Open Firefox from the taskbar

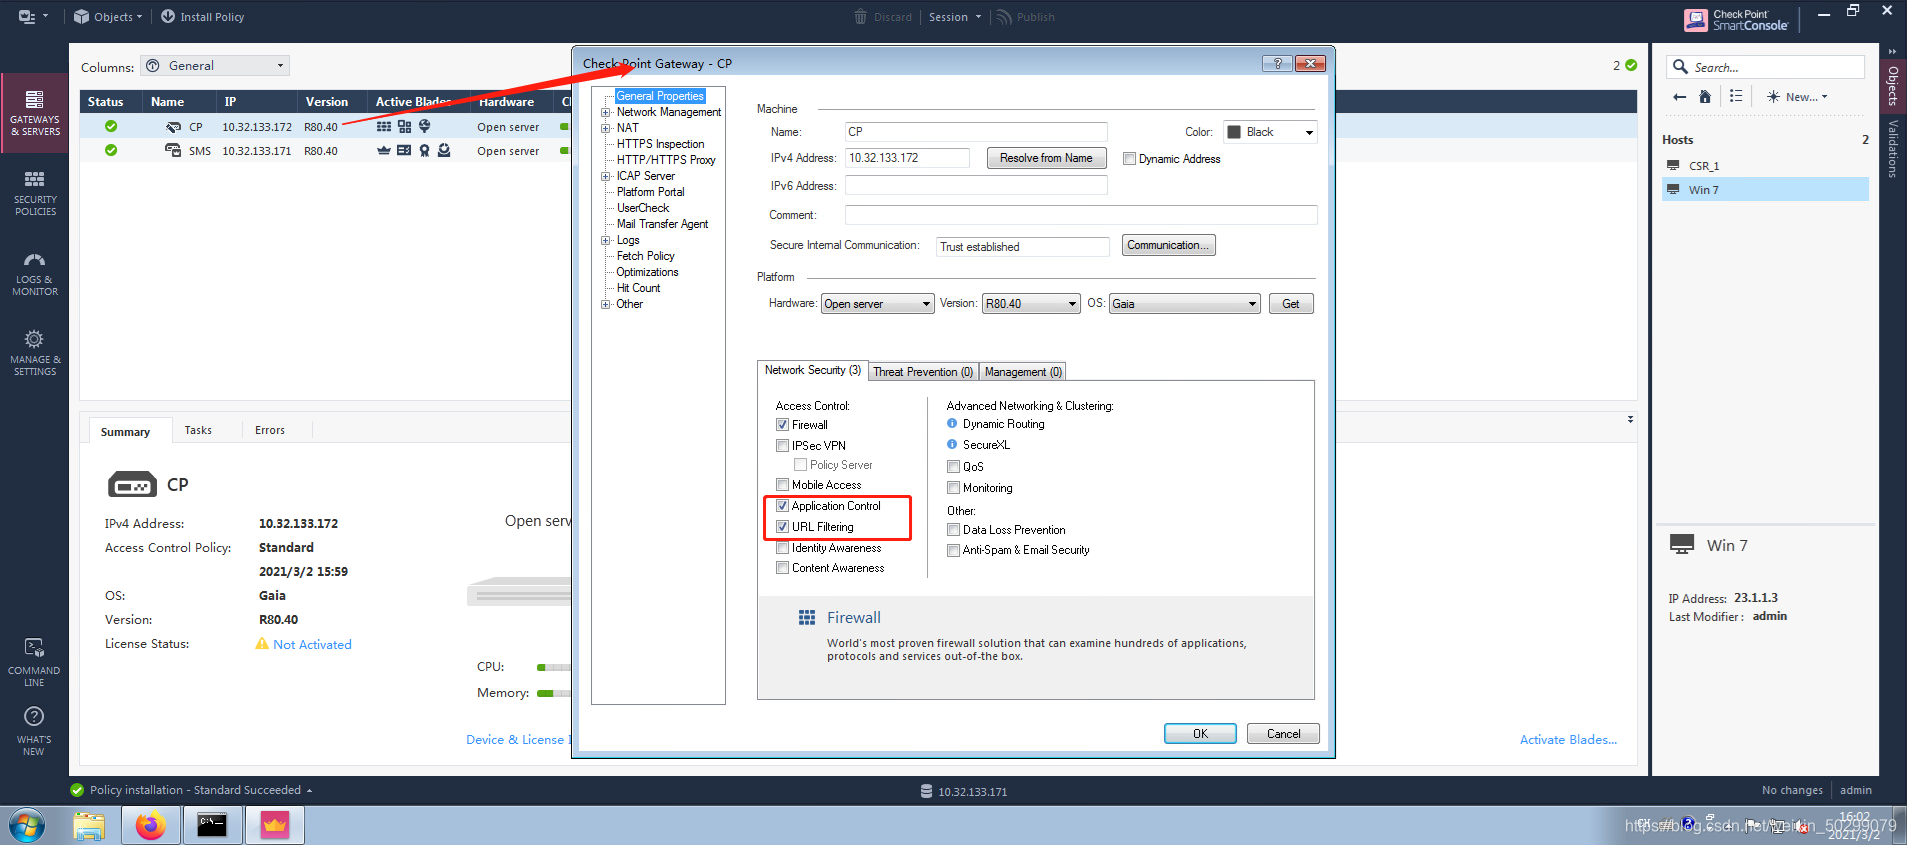click(x=151, y=826)
